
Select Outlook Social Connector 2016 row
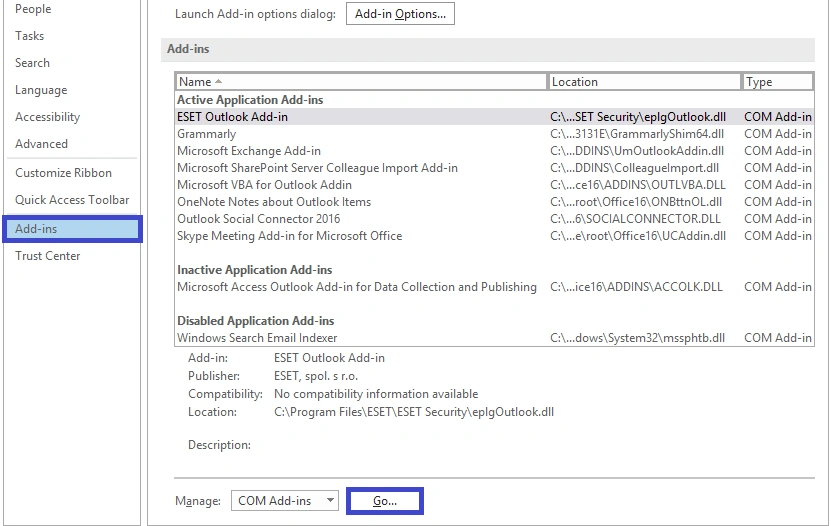pos(494,219)
